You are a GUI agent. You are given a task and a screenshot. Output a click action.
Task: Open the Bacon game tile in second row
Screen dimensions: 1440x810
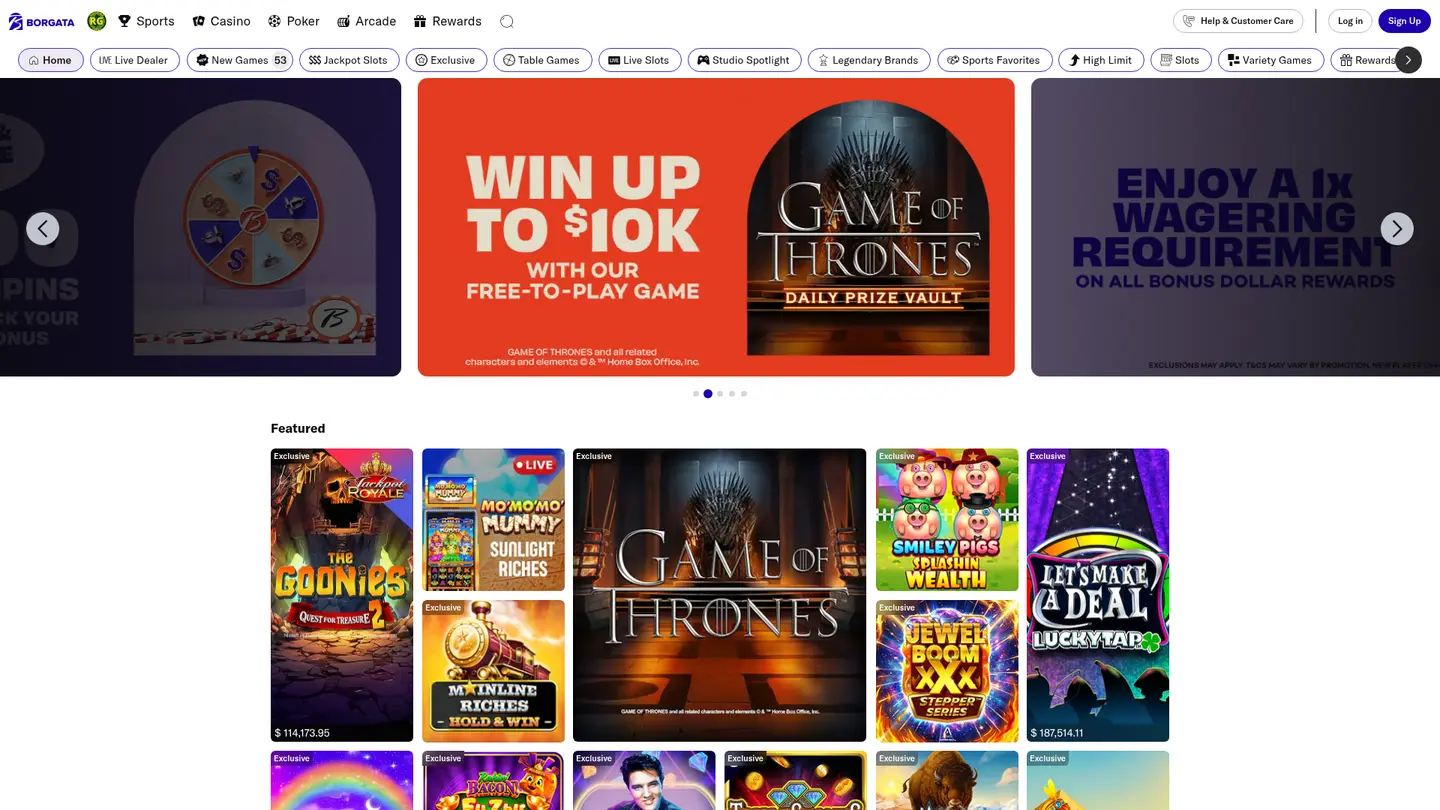(493, 781)
